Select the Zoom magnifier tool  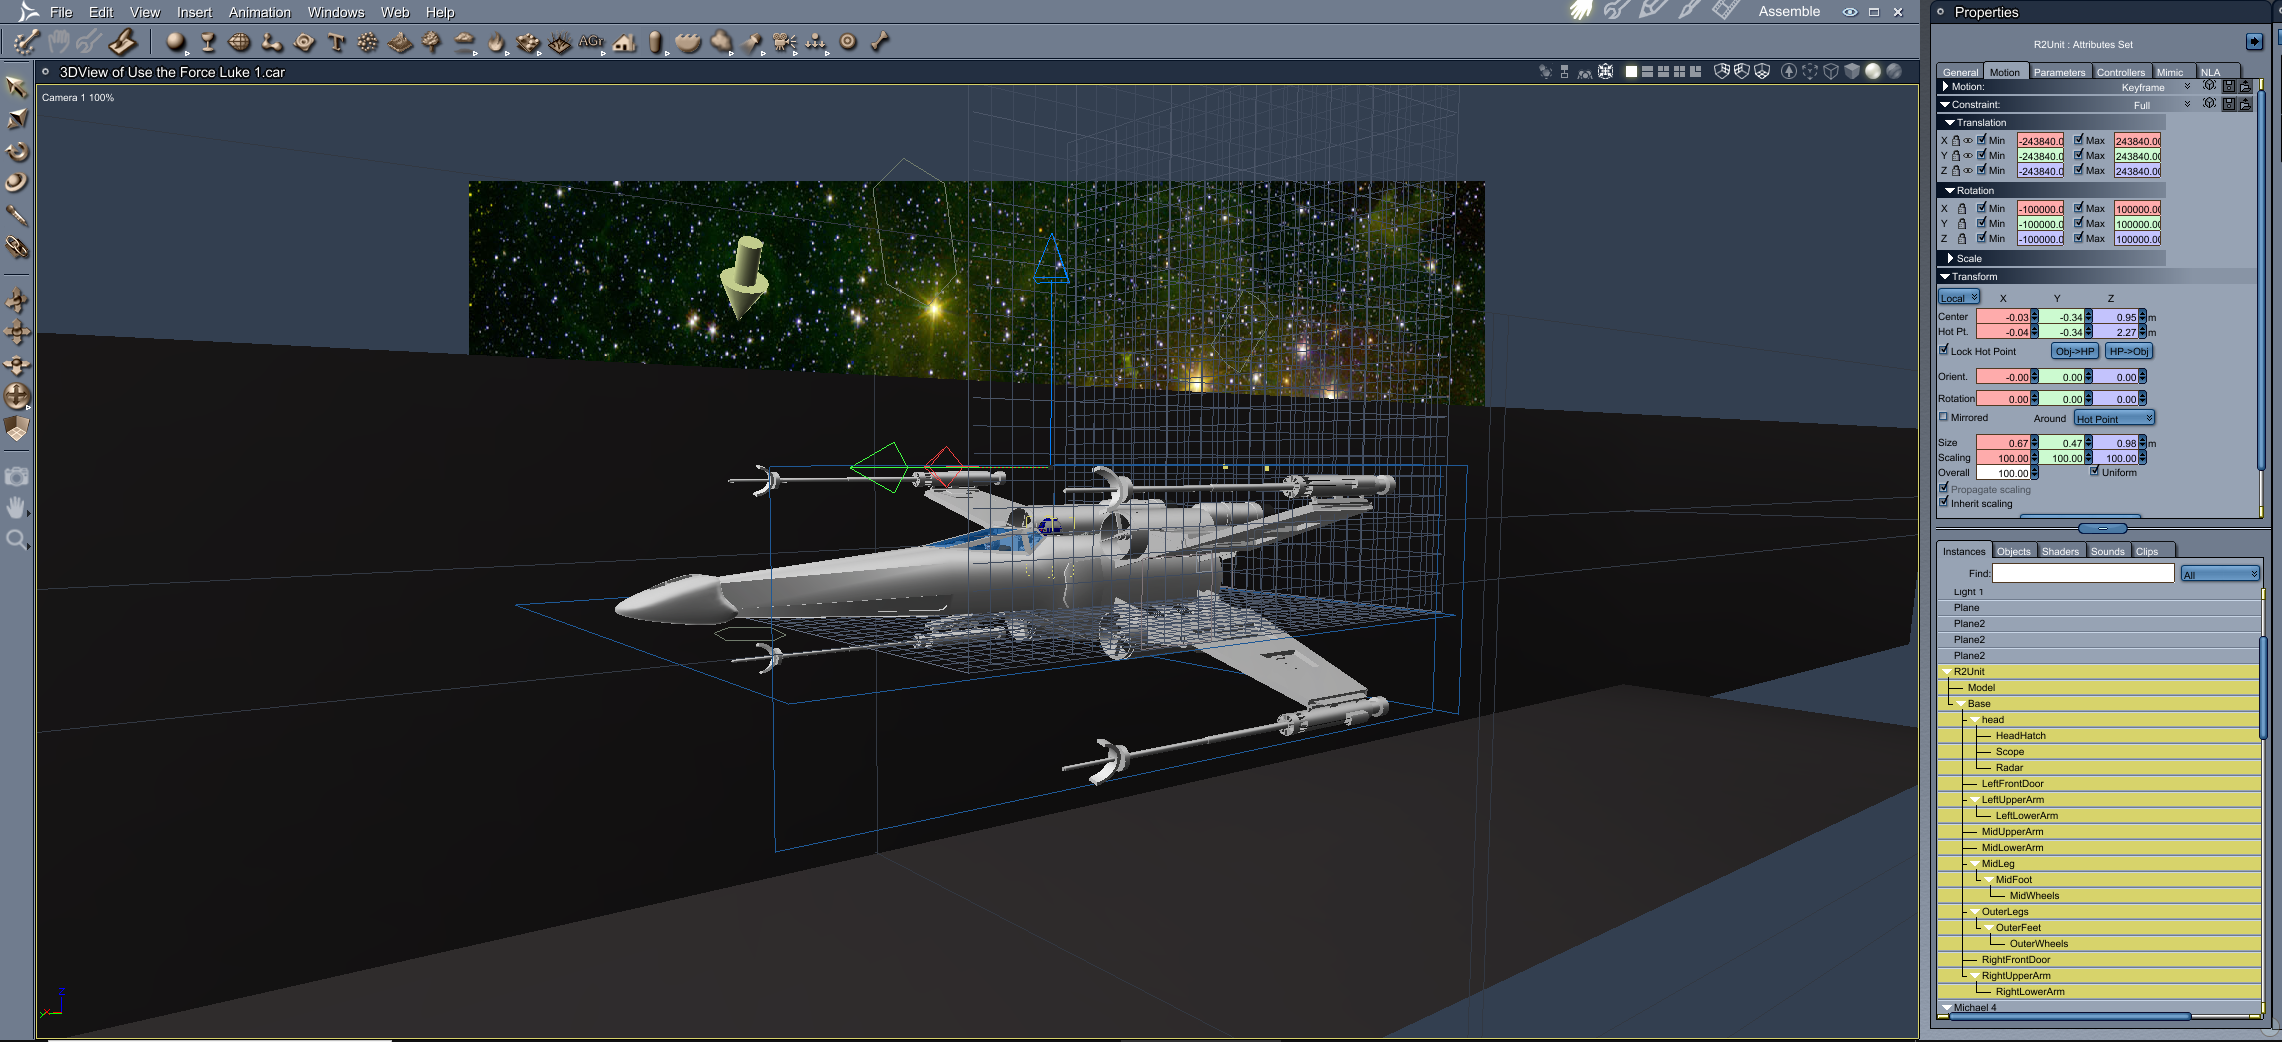click(x=16, y=541)
